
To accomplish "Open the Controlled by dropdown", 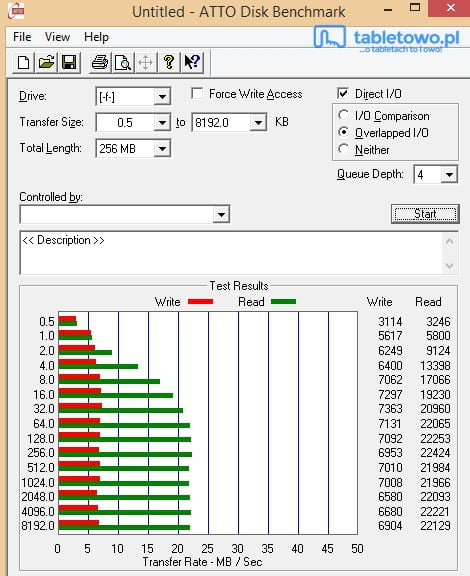I will tap(221, 215).
